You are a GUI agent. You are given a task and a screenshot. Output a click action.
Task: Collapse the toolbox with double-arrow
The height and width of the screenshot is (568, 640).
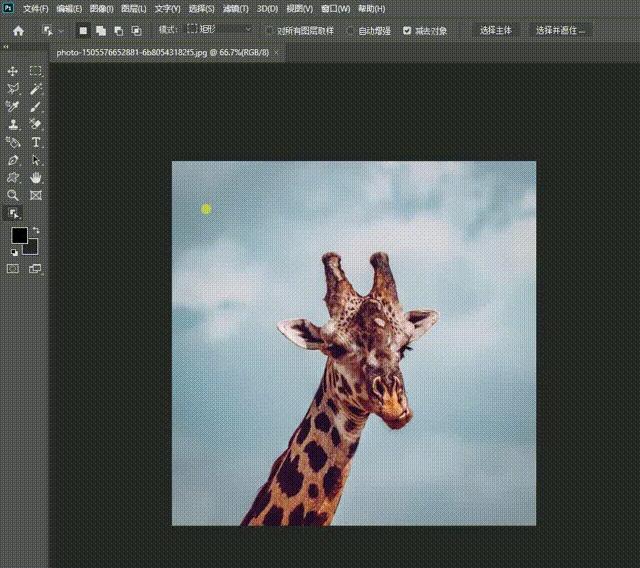point(6,47)
